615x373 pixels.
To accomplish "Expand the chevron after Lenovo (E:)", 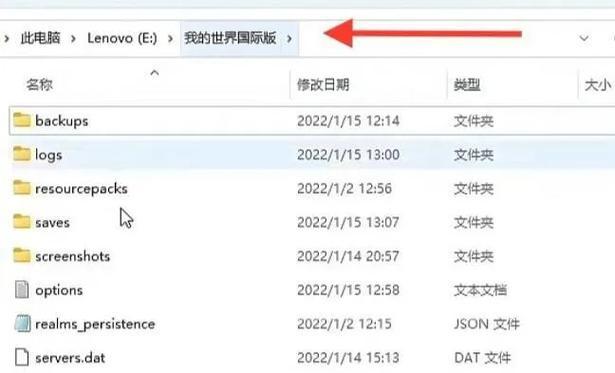I will pyautogui.click(x=170, y=38).
